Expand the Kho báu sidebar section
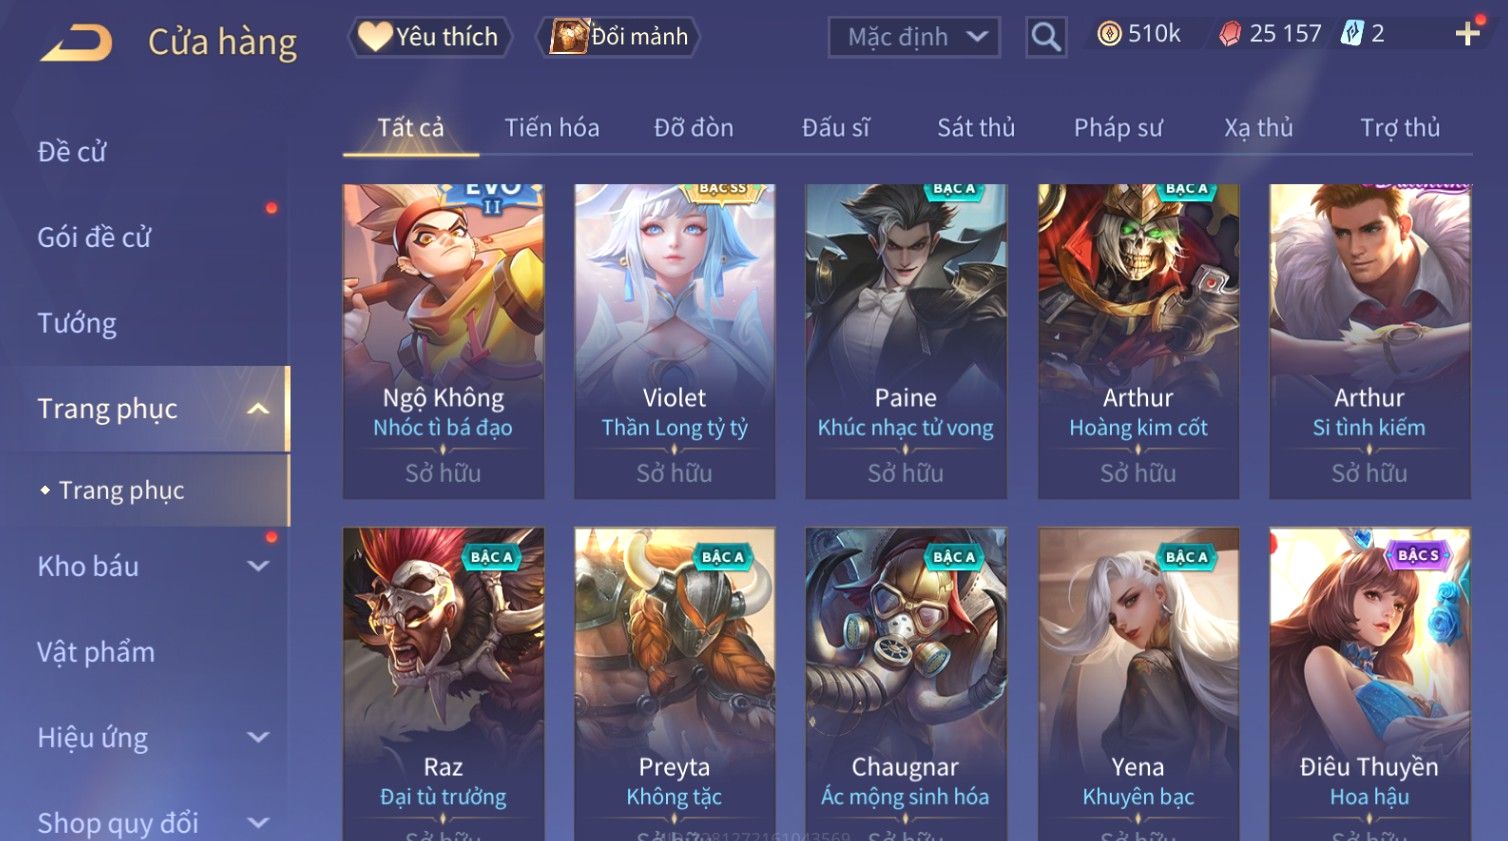The width and height of the screenshot is (1508, 841). click(258, 566)
